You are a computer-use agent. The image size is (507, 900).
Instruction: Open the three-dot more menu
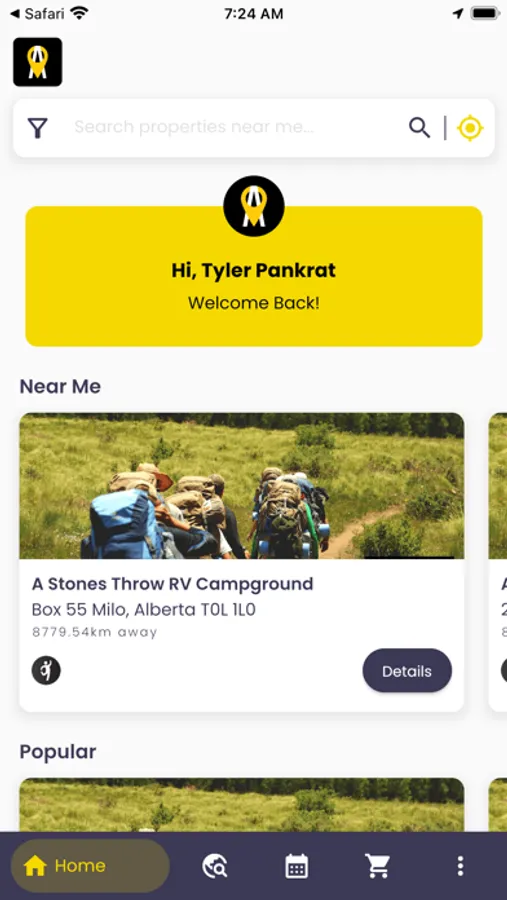pos(460,866)
